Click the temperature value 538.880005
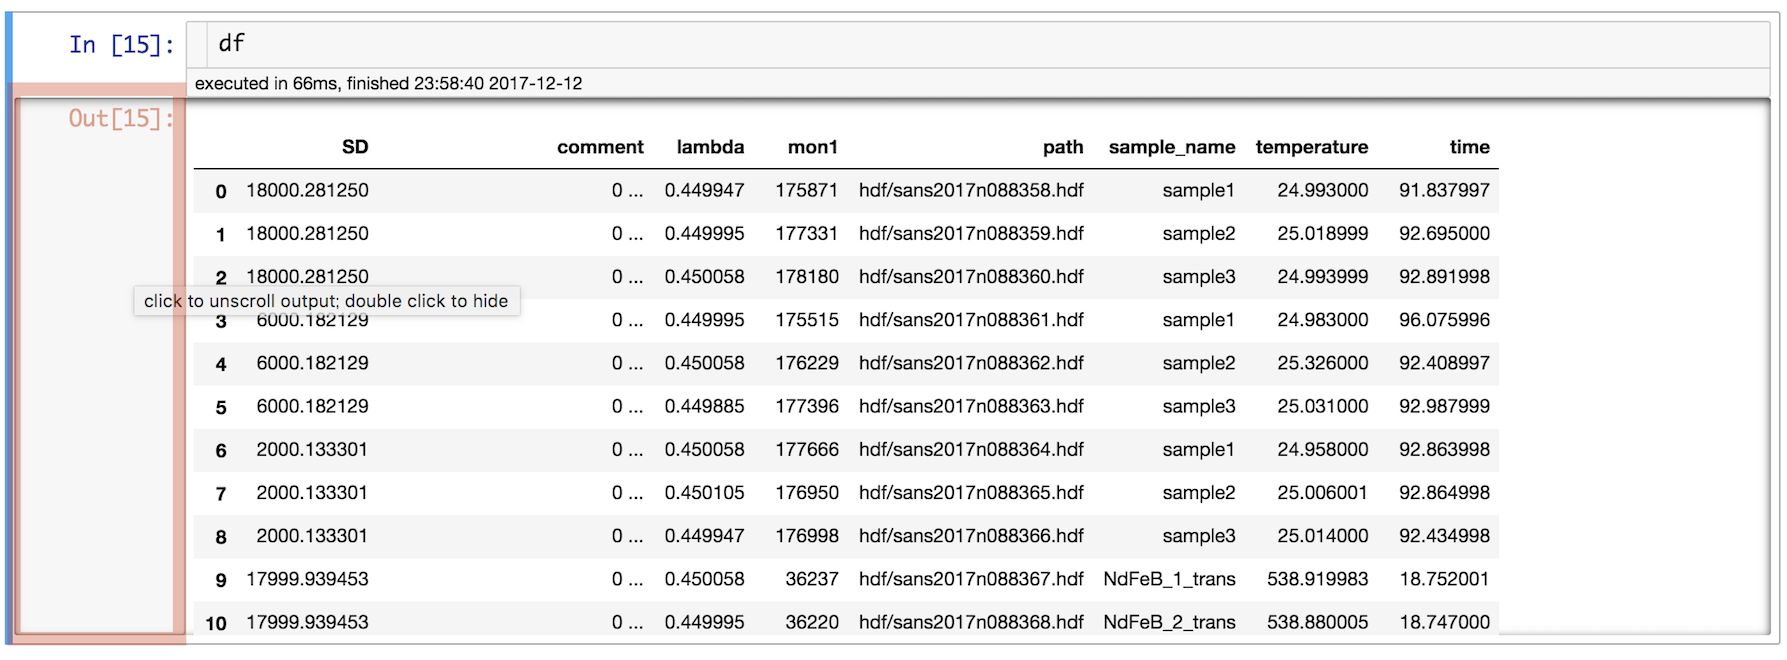 1317,622
